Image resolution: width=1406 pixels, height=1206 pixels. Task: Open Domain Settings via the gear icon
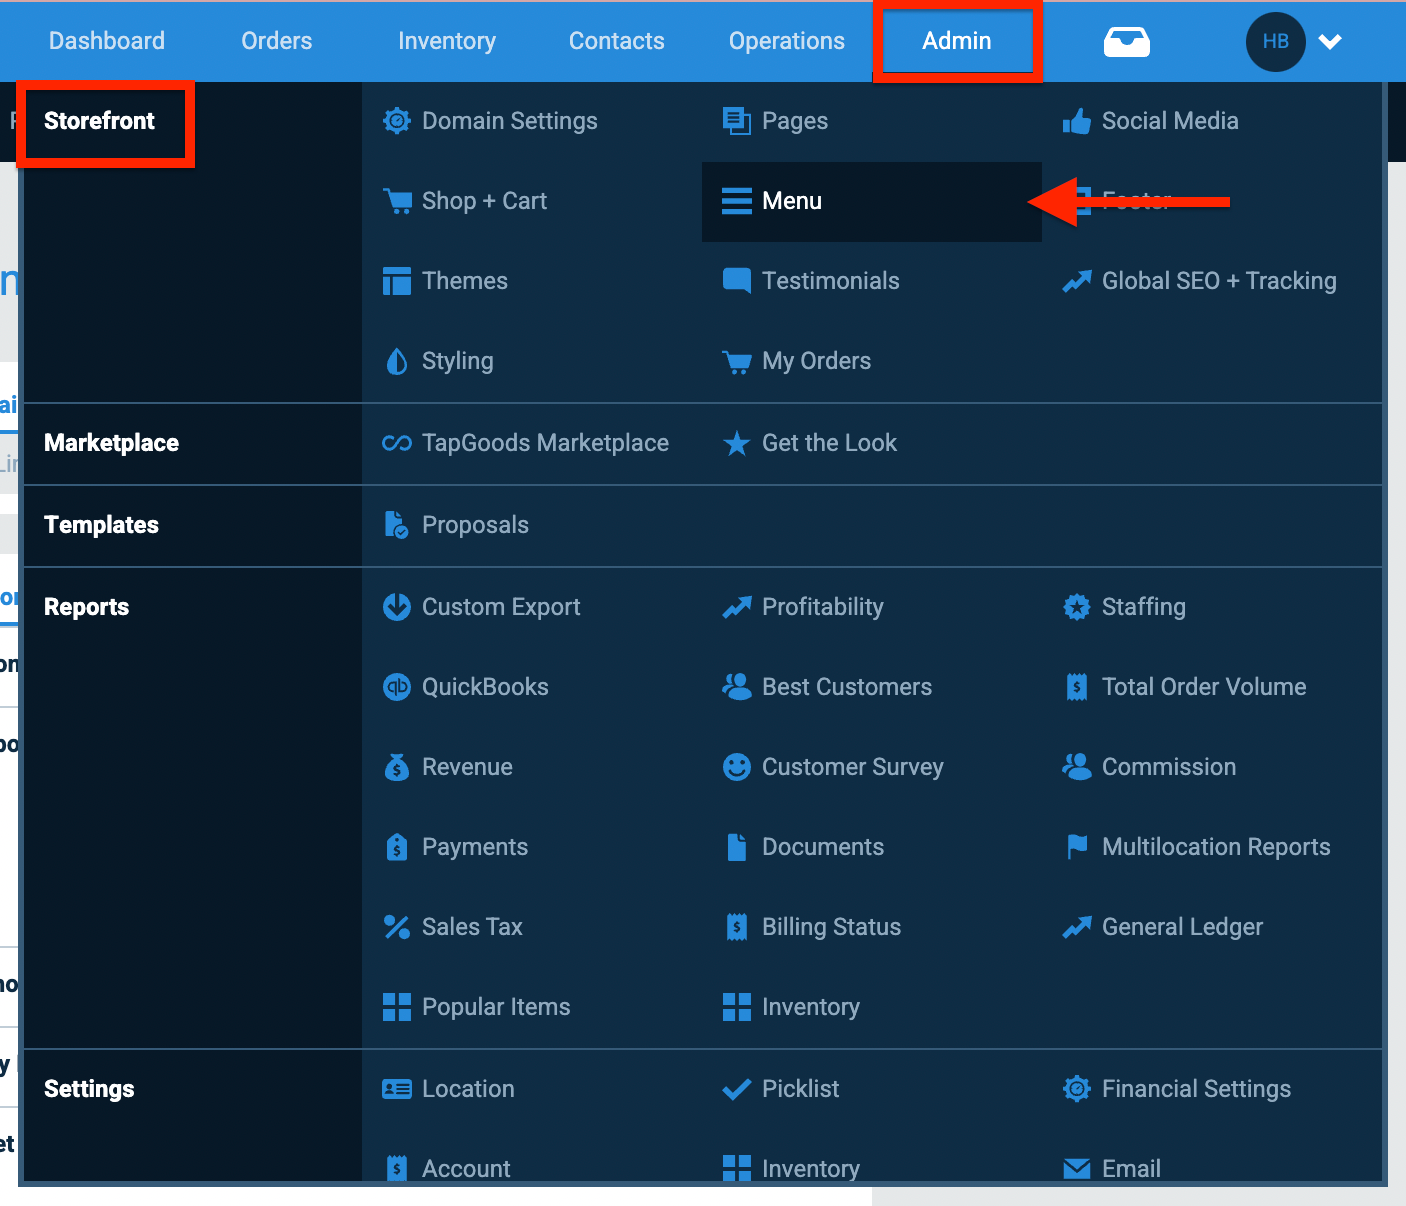click(x=397, y=120)
